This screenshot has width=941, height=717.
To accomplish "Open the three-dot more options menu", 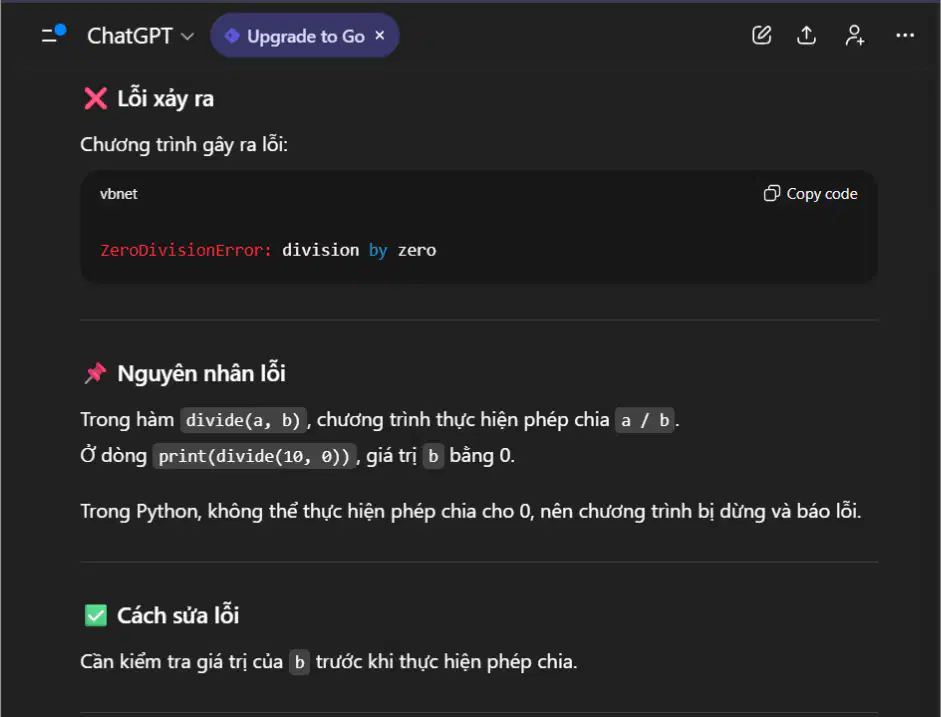I will tap(904, 35).
